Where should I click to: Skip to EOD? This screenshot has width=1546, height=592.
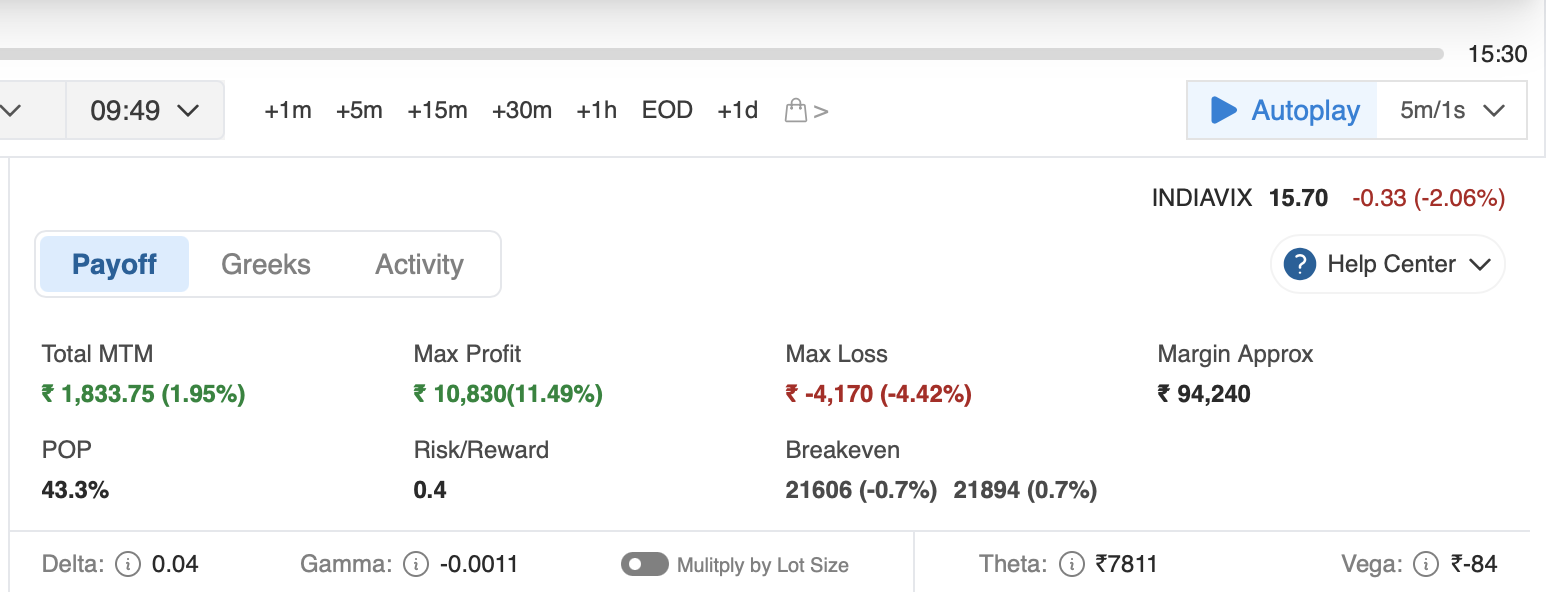pyautogui.click(x=667, y=110)
